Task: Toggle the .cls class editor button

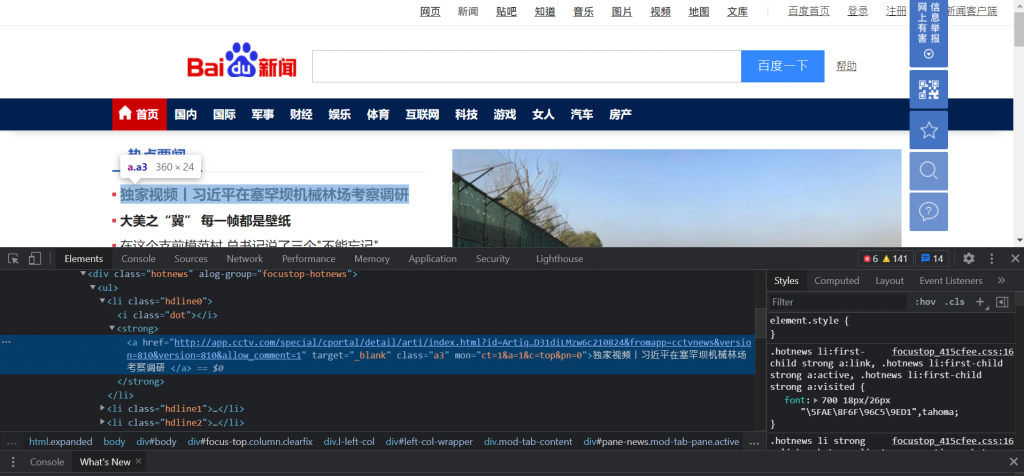Action: pos(955,302)
